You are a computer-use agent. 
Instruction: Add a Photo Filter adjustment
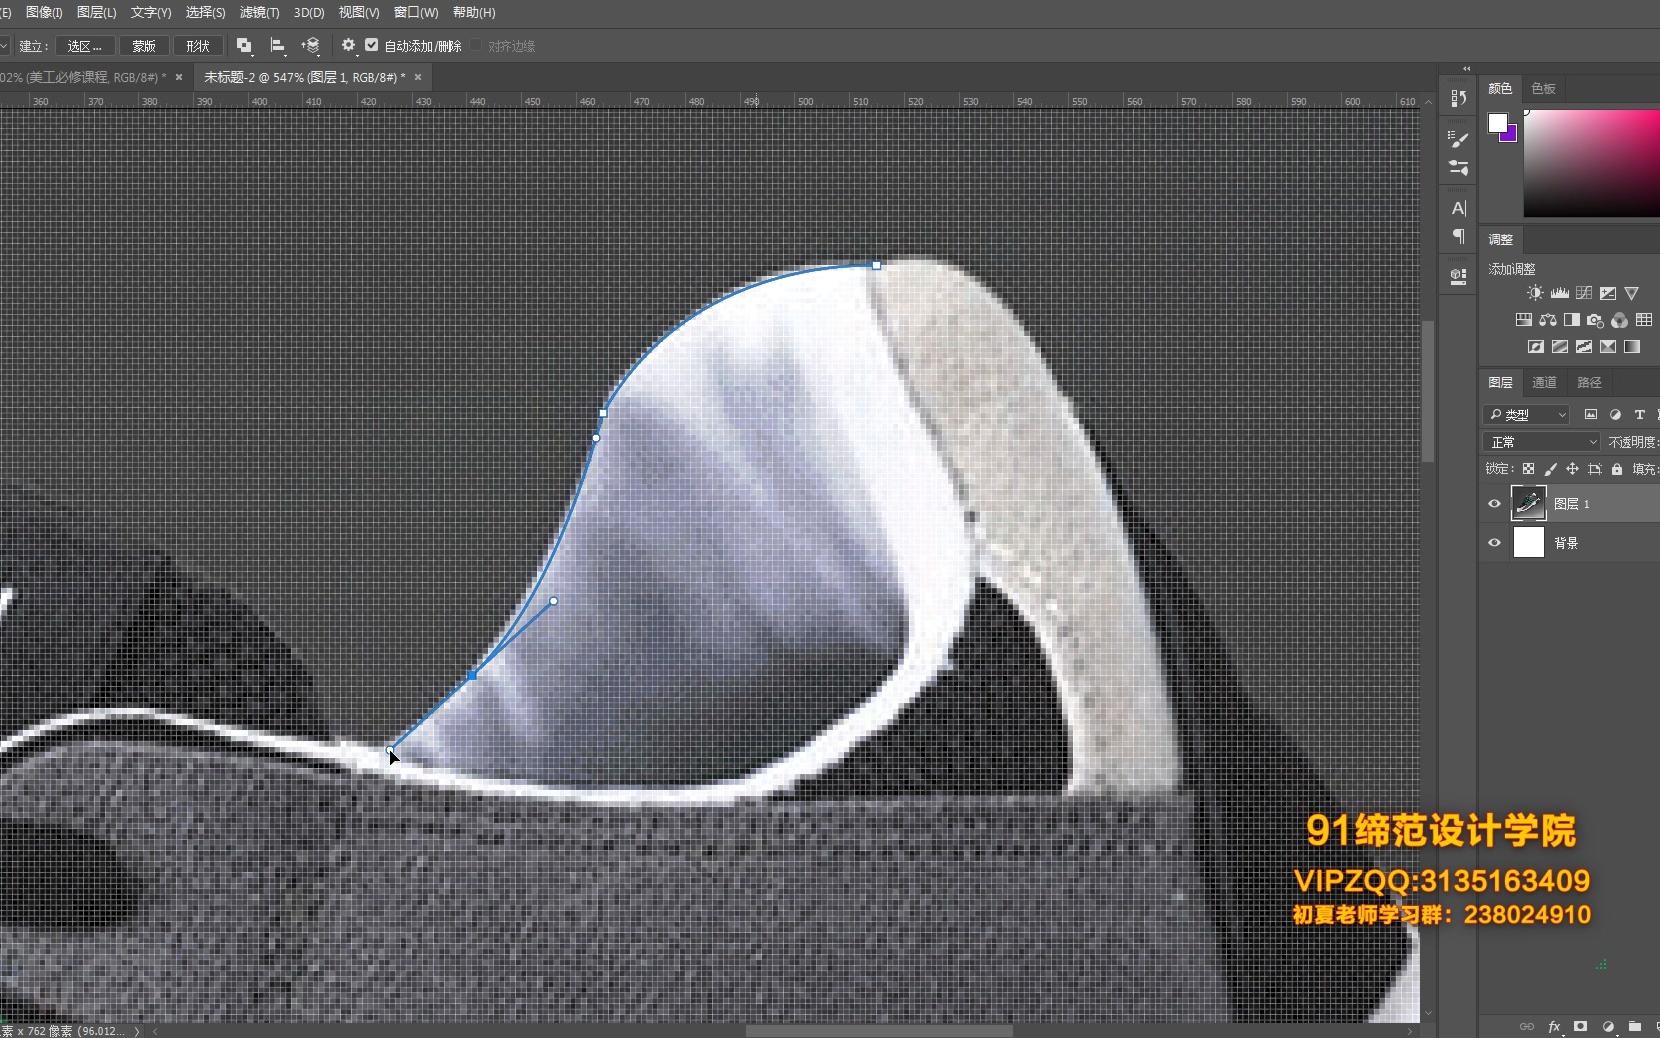pyautogui.click(x=1596, y=320)
